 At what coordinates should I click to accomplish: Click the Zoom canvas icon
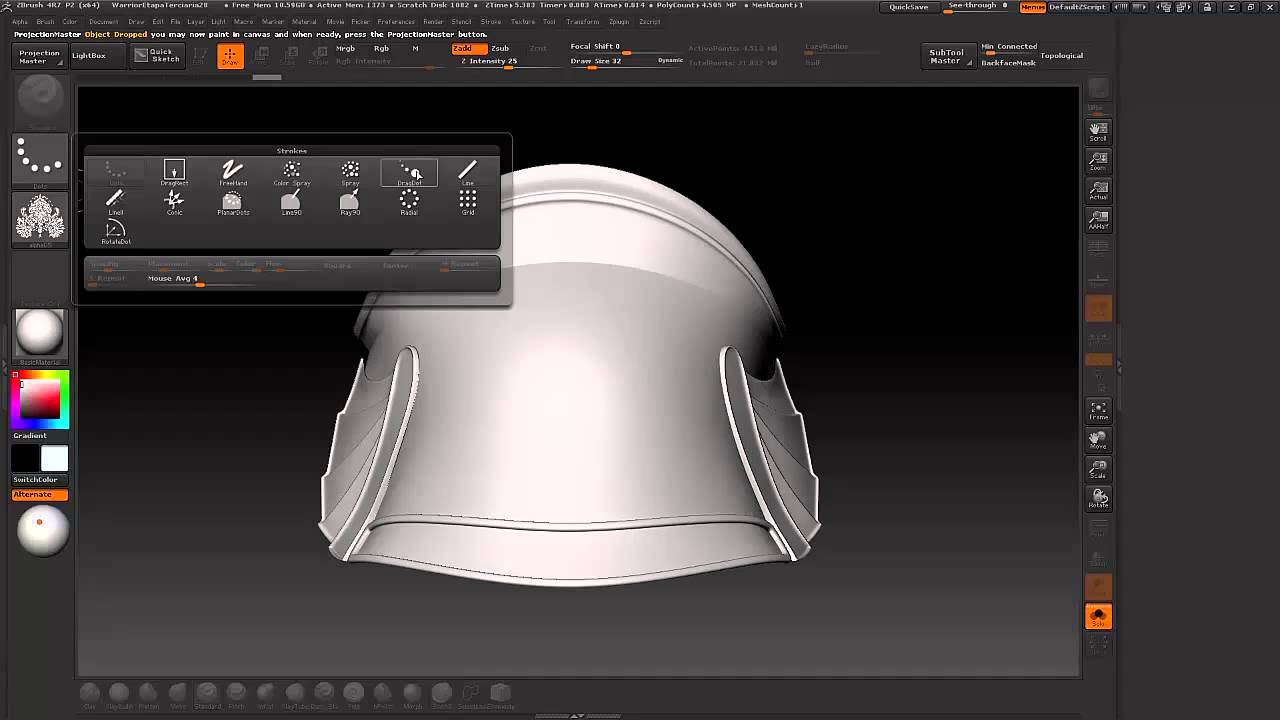pyautogui.click(x=1098, y=160)
